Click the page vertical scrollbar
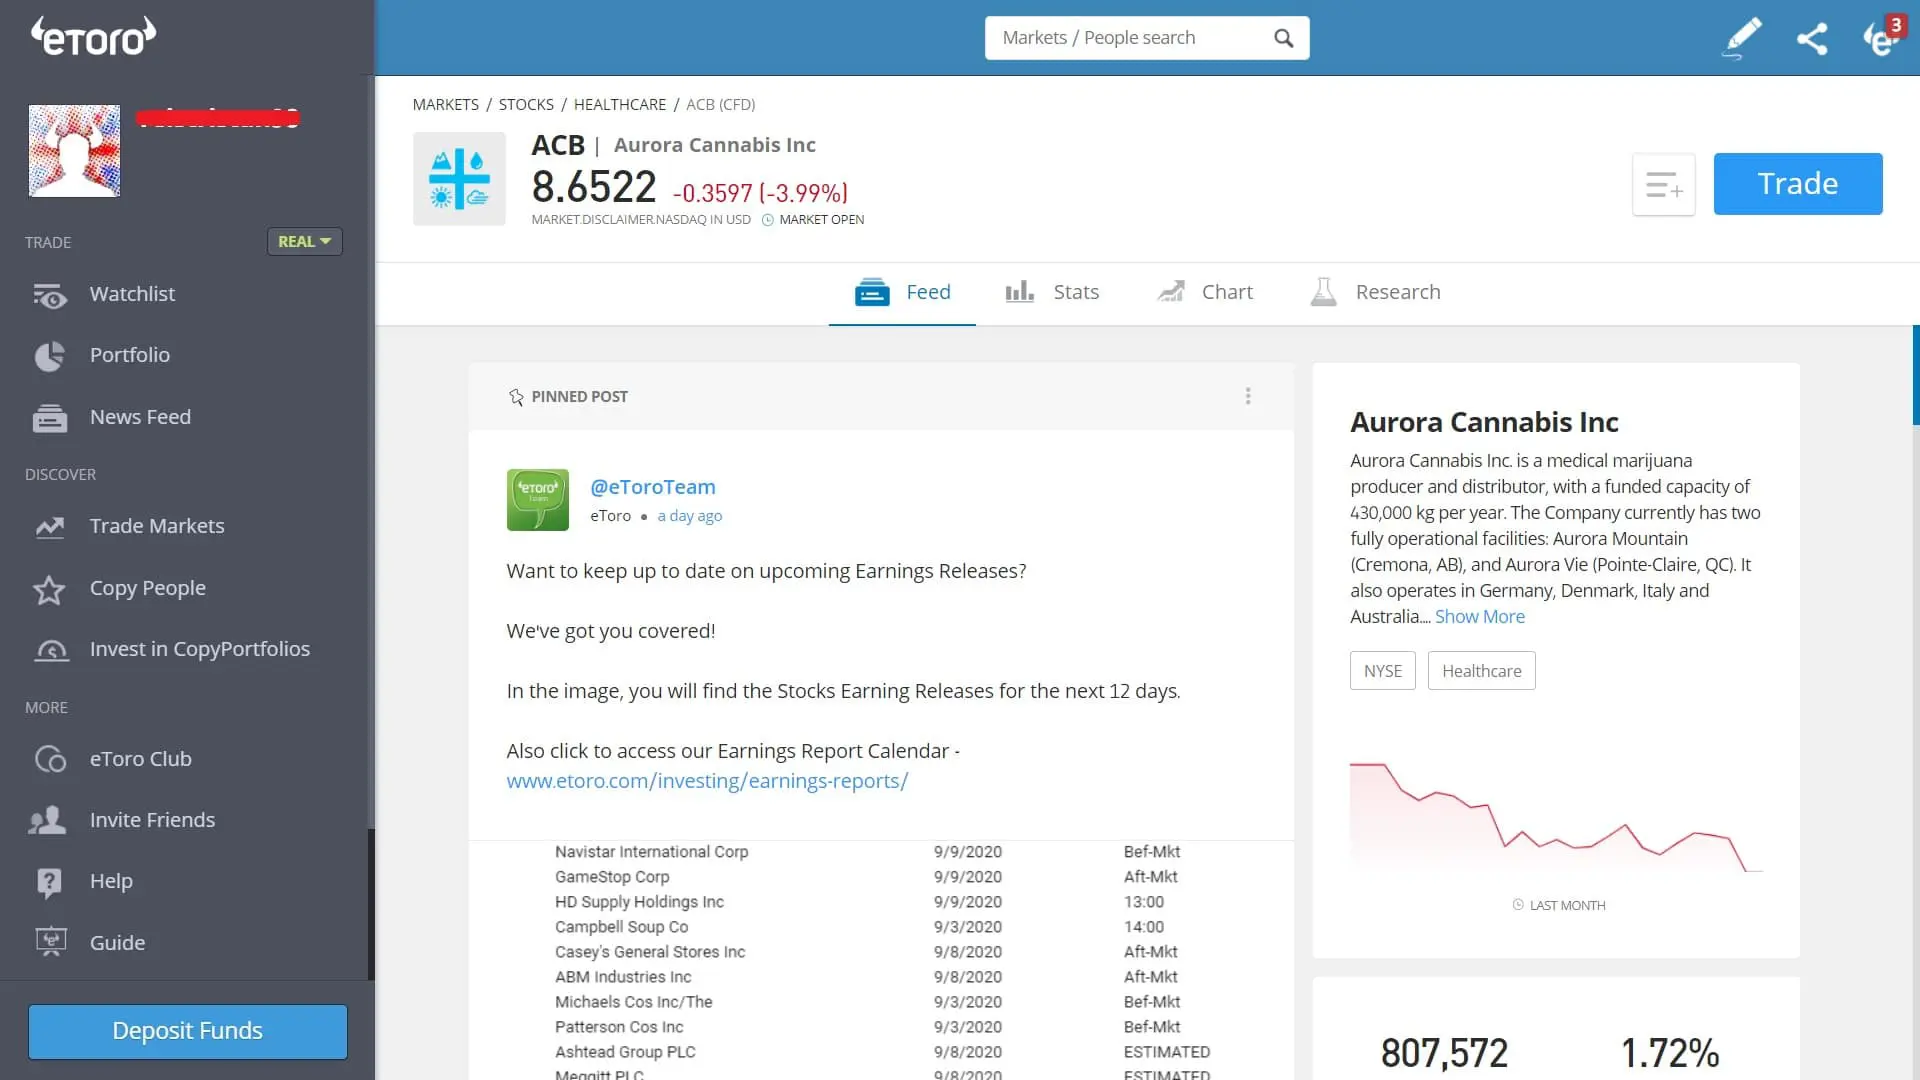 click(1915, 376)
